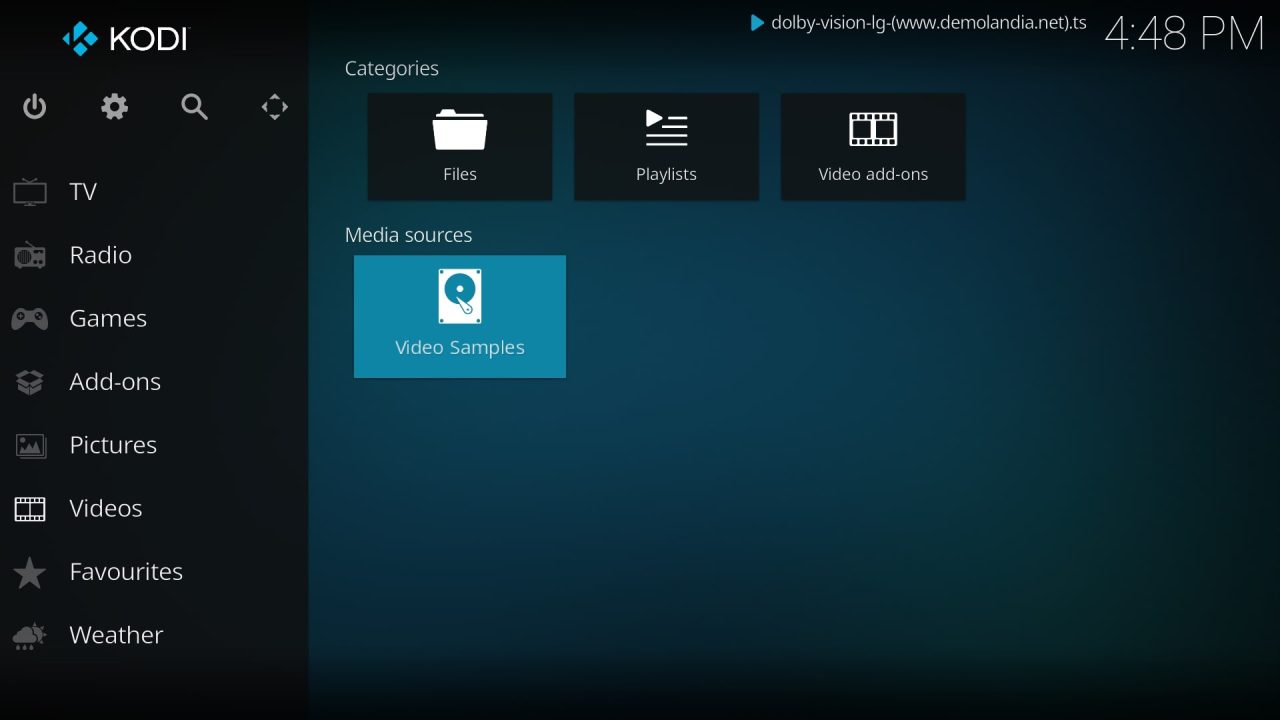This screenshot has width=1280, height=720.
Task: Open Games via its gamepad icon
Action: pos(29,318)
